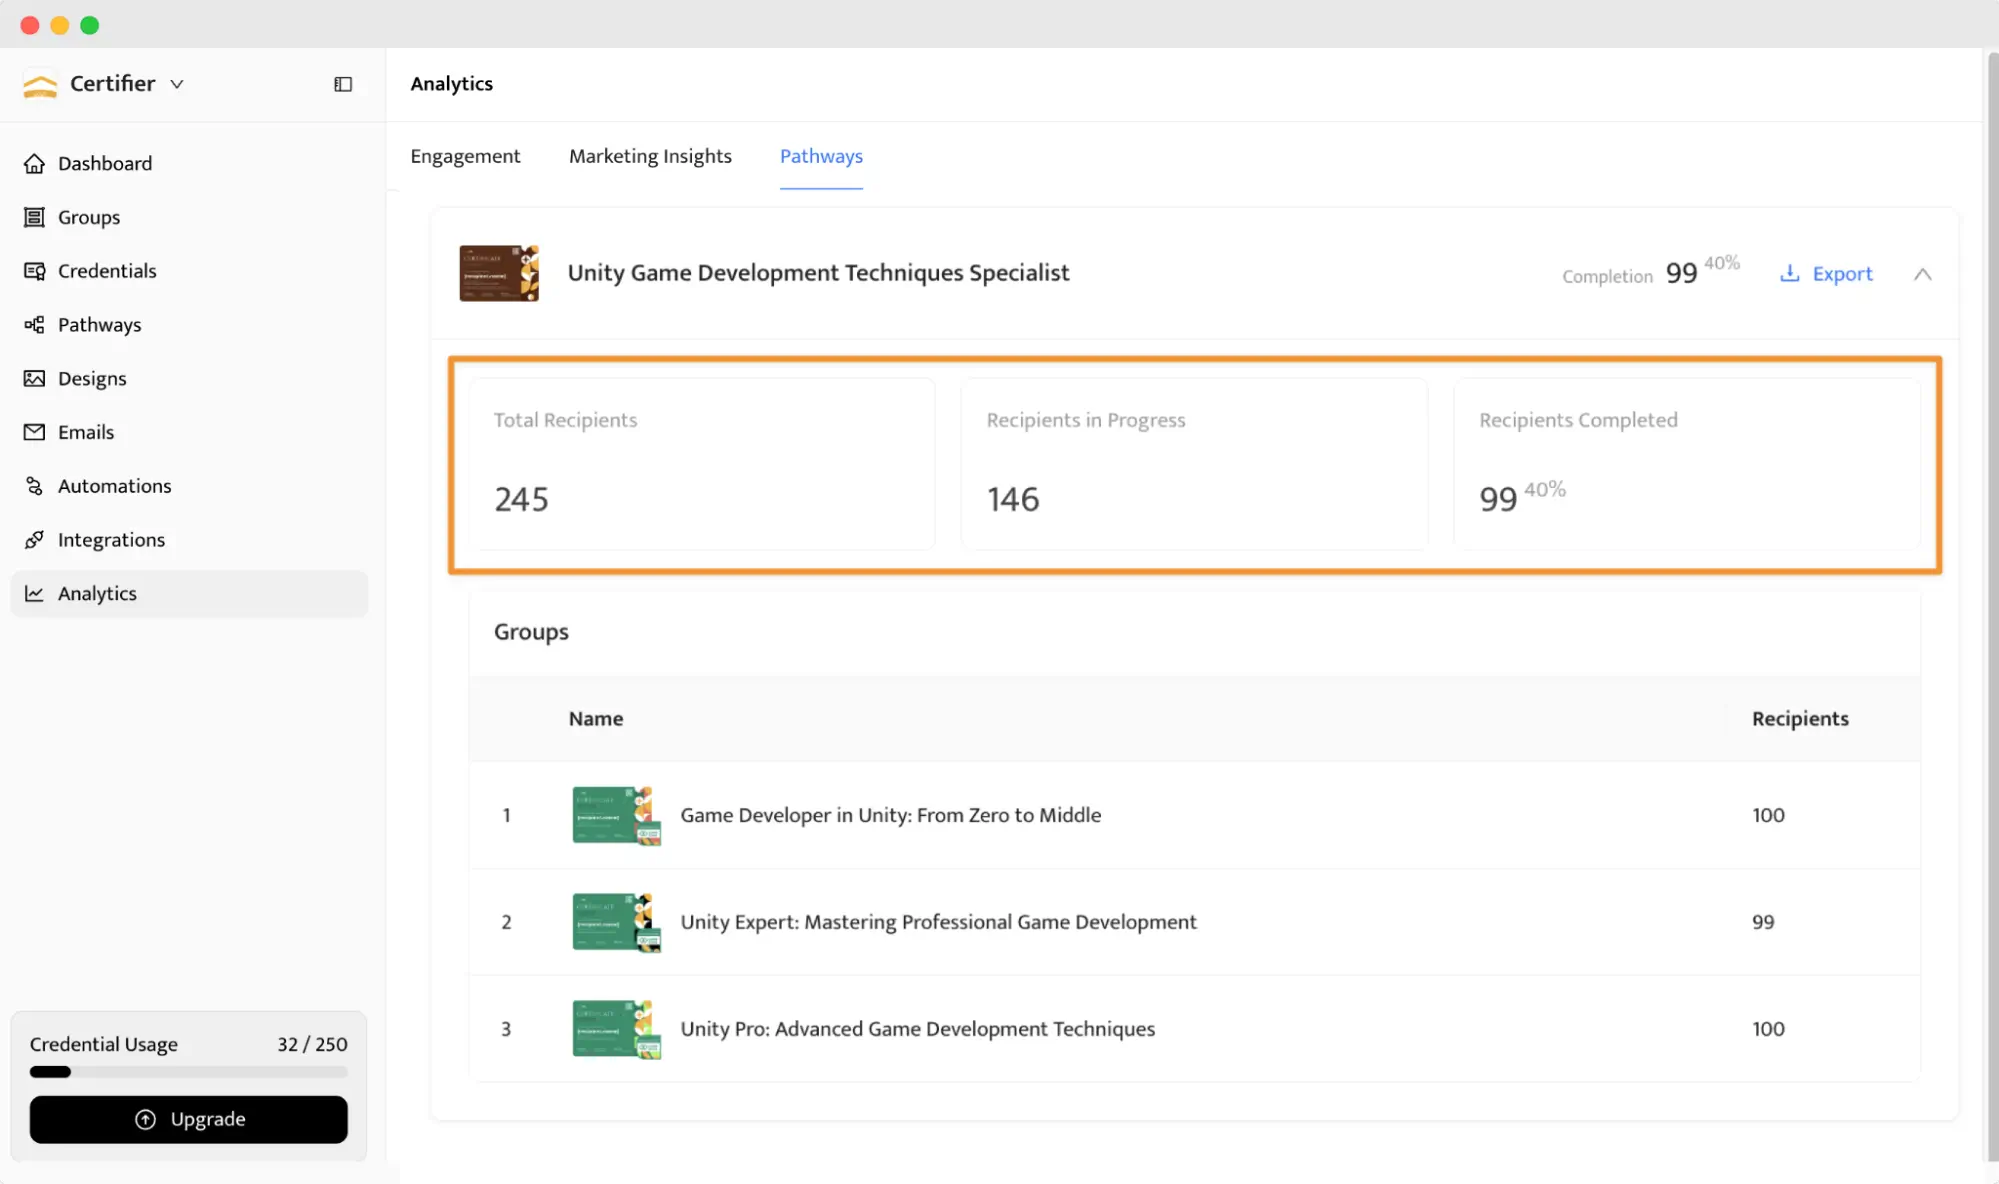Select the Emails sidebar icon
1999x1184 pixels.
35,432
